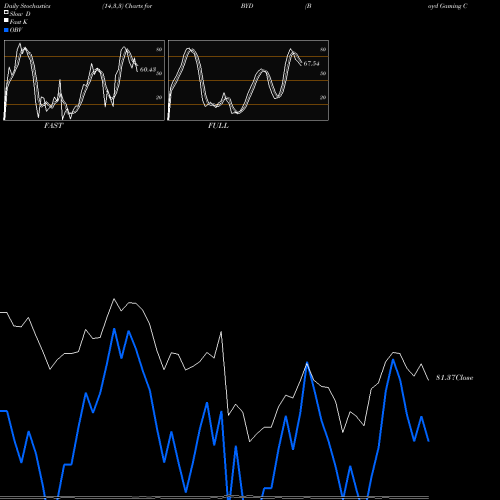This screenshot has height=500, width=500.
Task: Click the tallest peak of the white close line
Action: click(114, 299)
